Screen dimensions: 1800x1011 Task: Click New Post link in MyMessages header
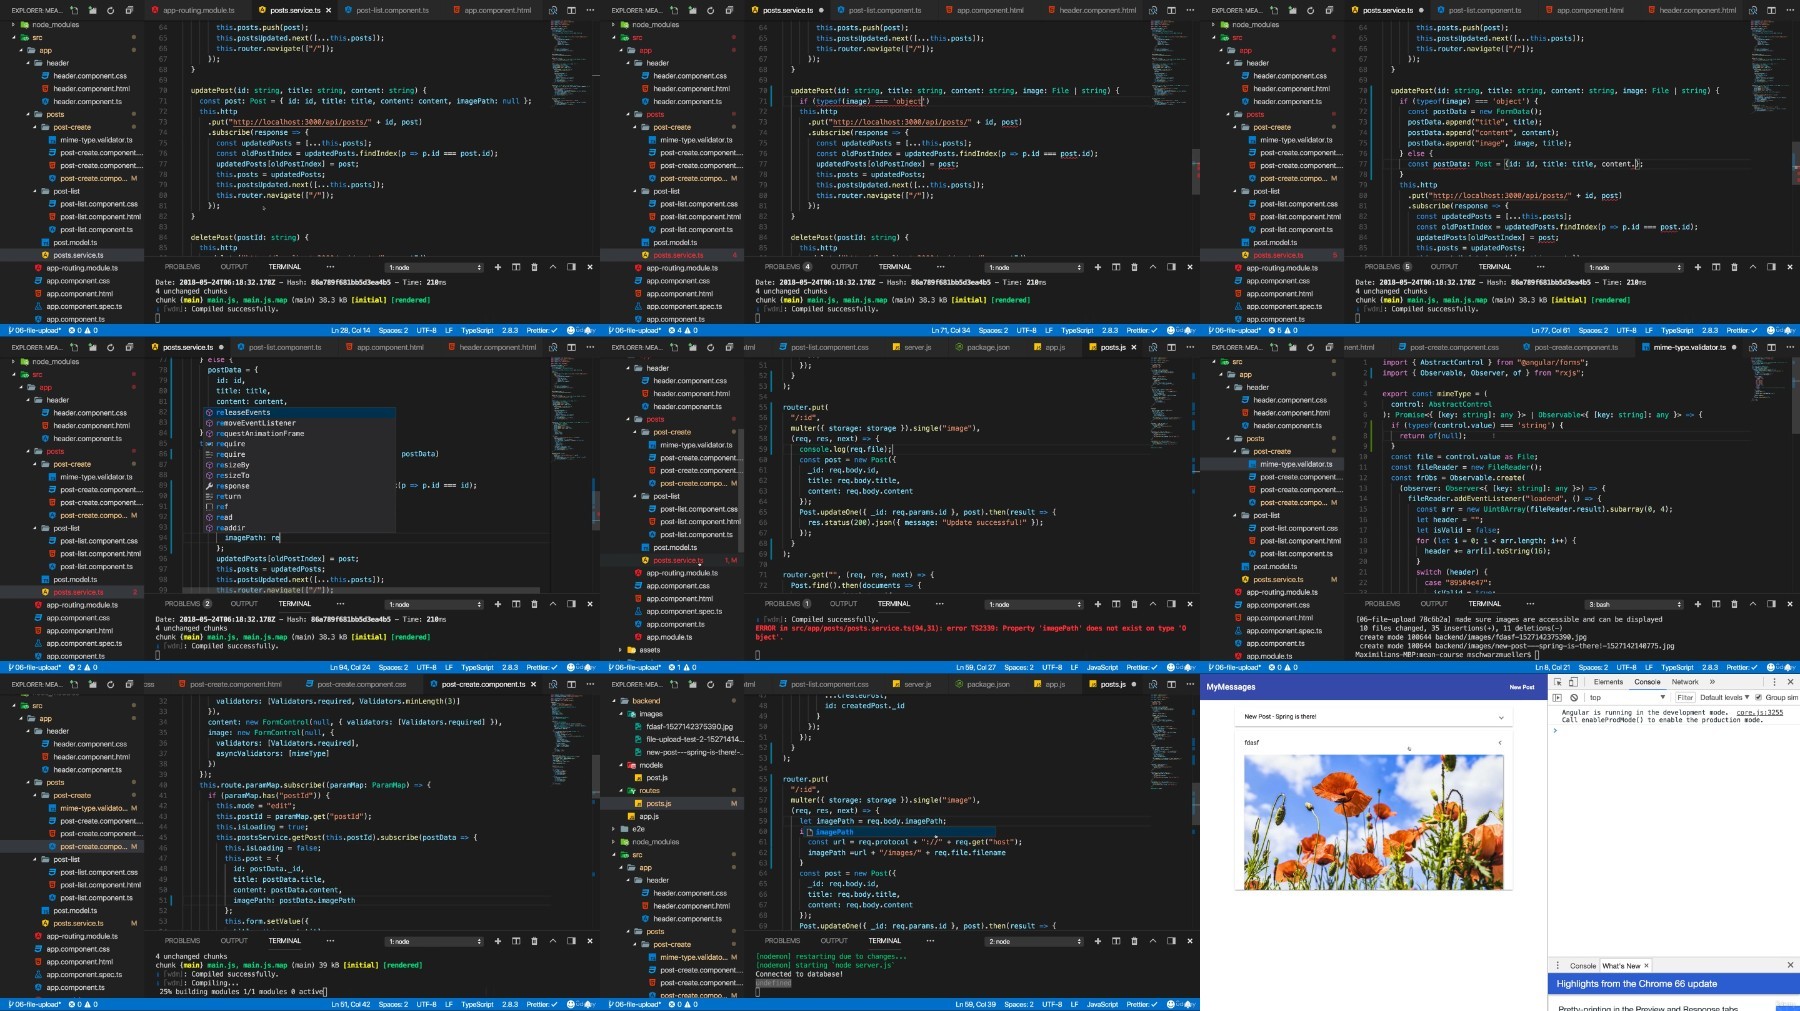pos(1521,687)
